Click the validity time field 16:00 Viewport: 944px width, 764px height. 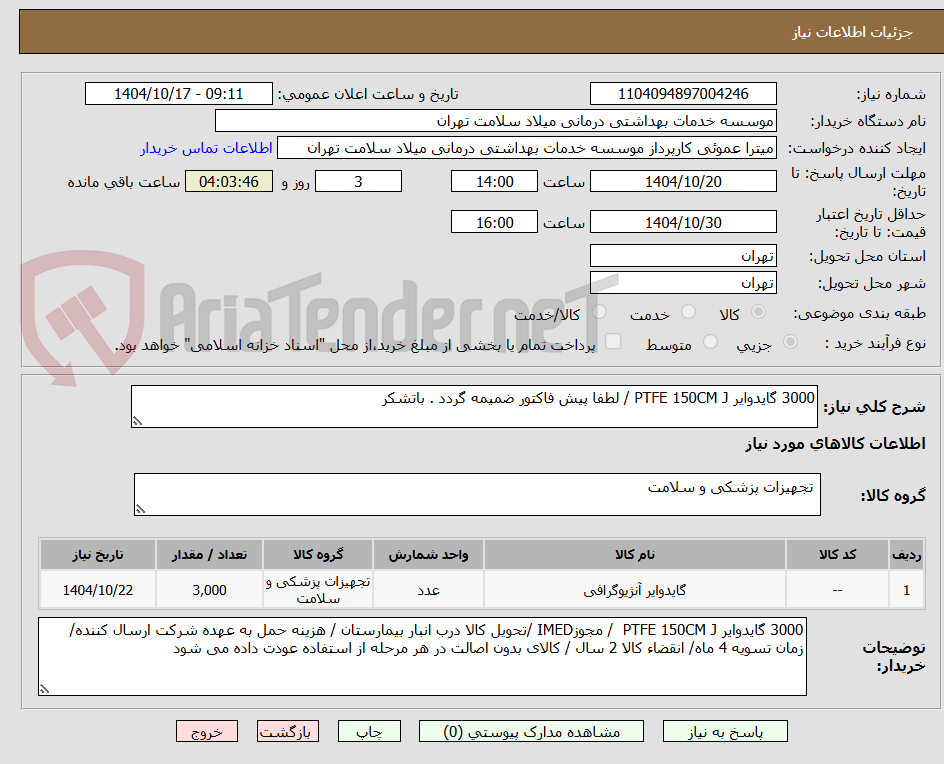tap(494, 222)
